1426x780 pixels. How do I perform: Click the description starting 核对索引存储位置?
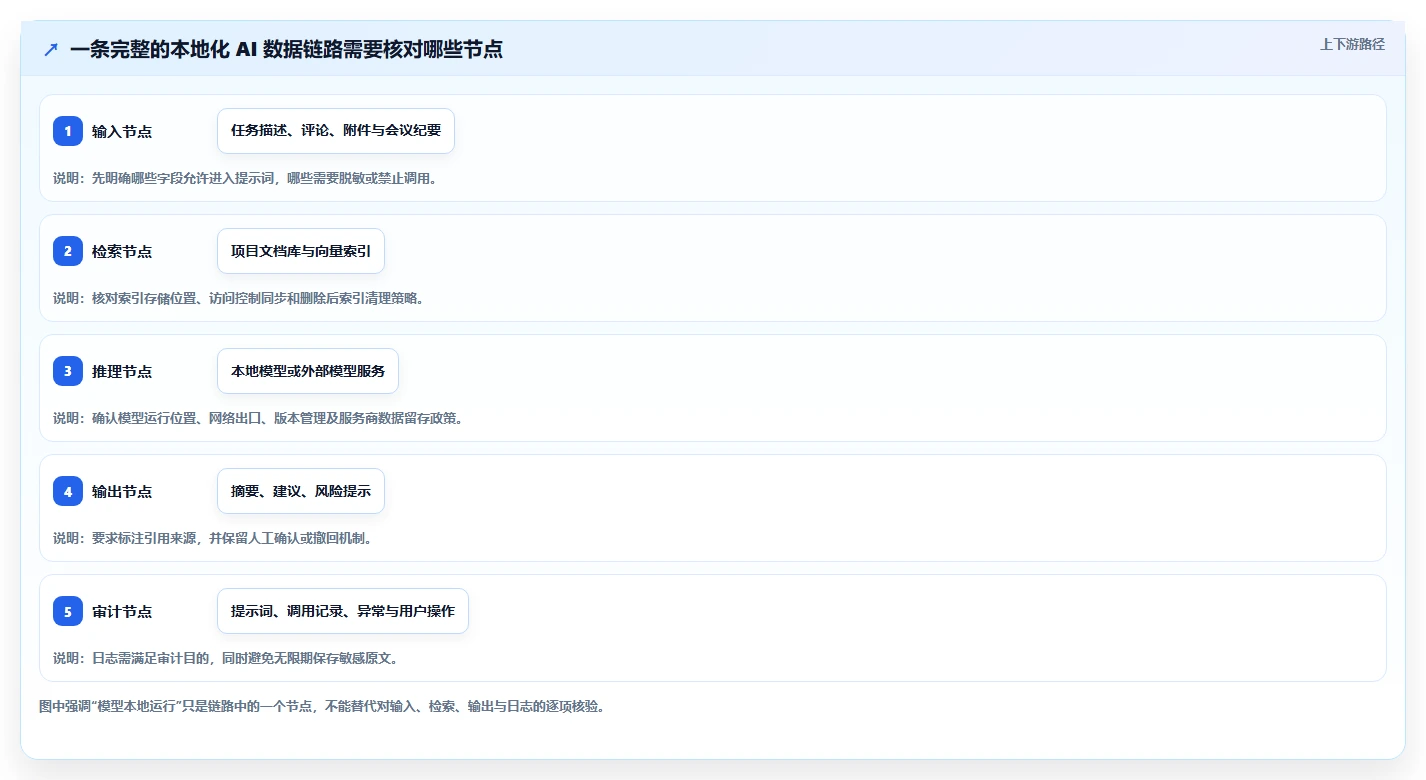[x=238, y=298]
